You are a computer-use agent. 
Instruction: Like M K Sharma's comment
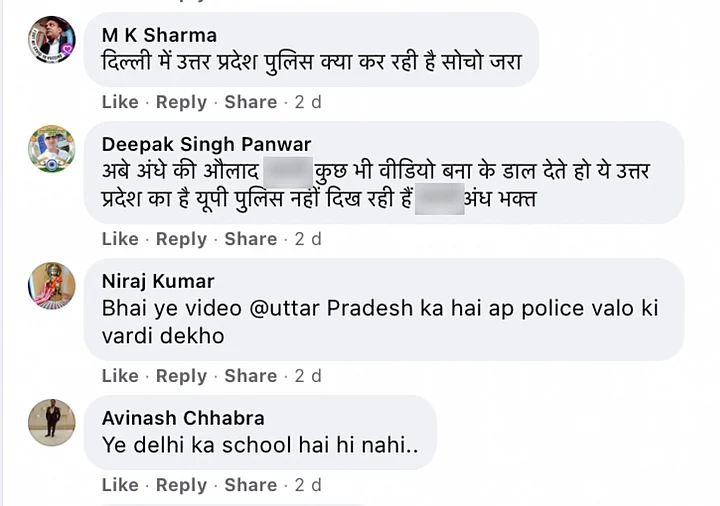(x=120, y=102)
